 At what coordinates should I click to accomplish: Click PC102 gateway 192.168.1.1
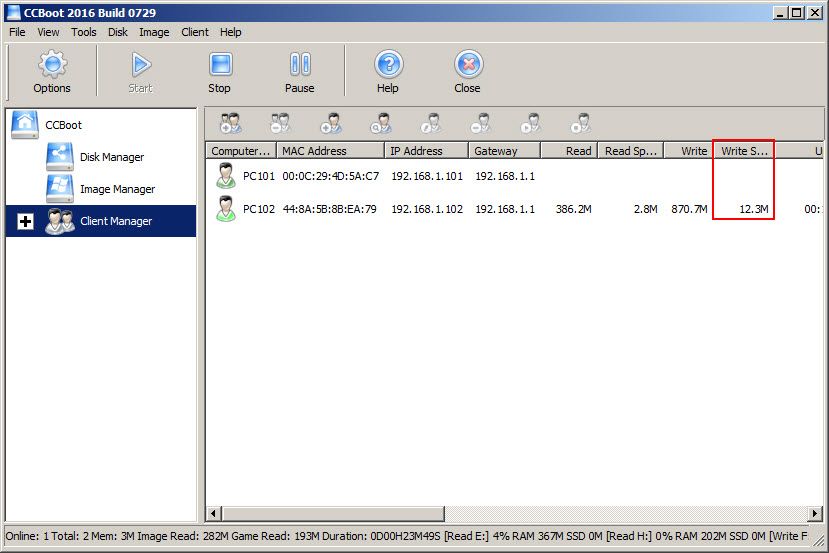pos(505,209)
